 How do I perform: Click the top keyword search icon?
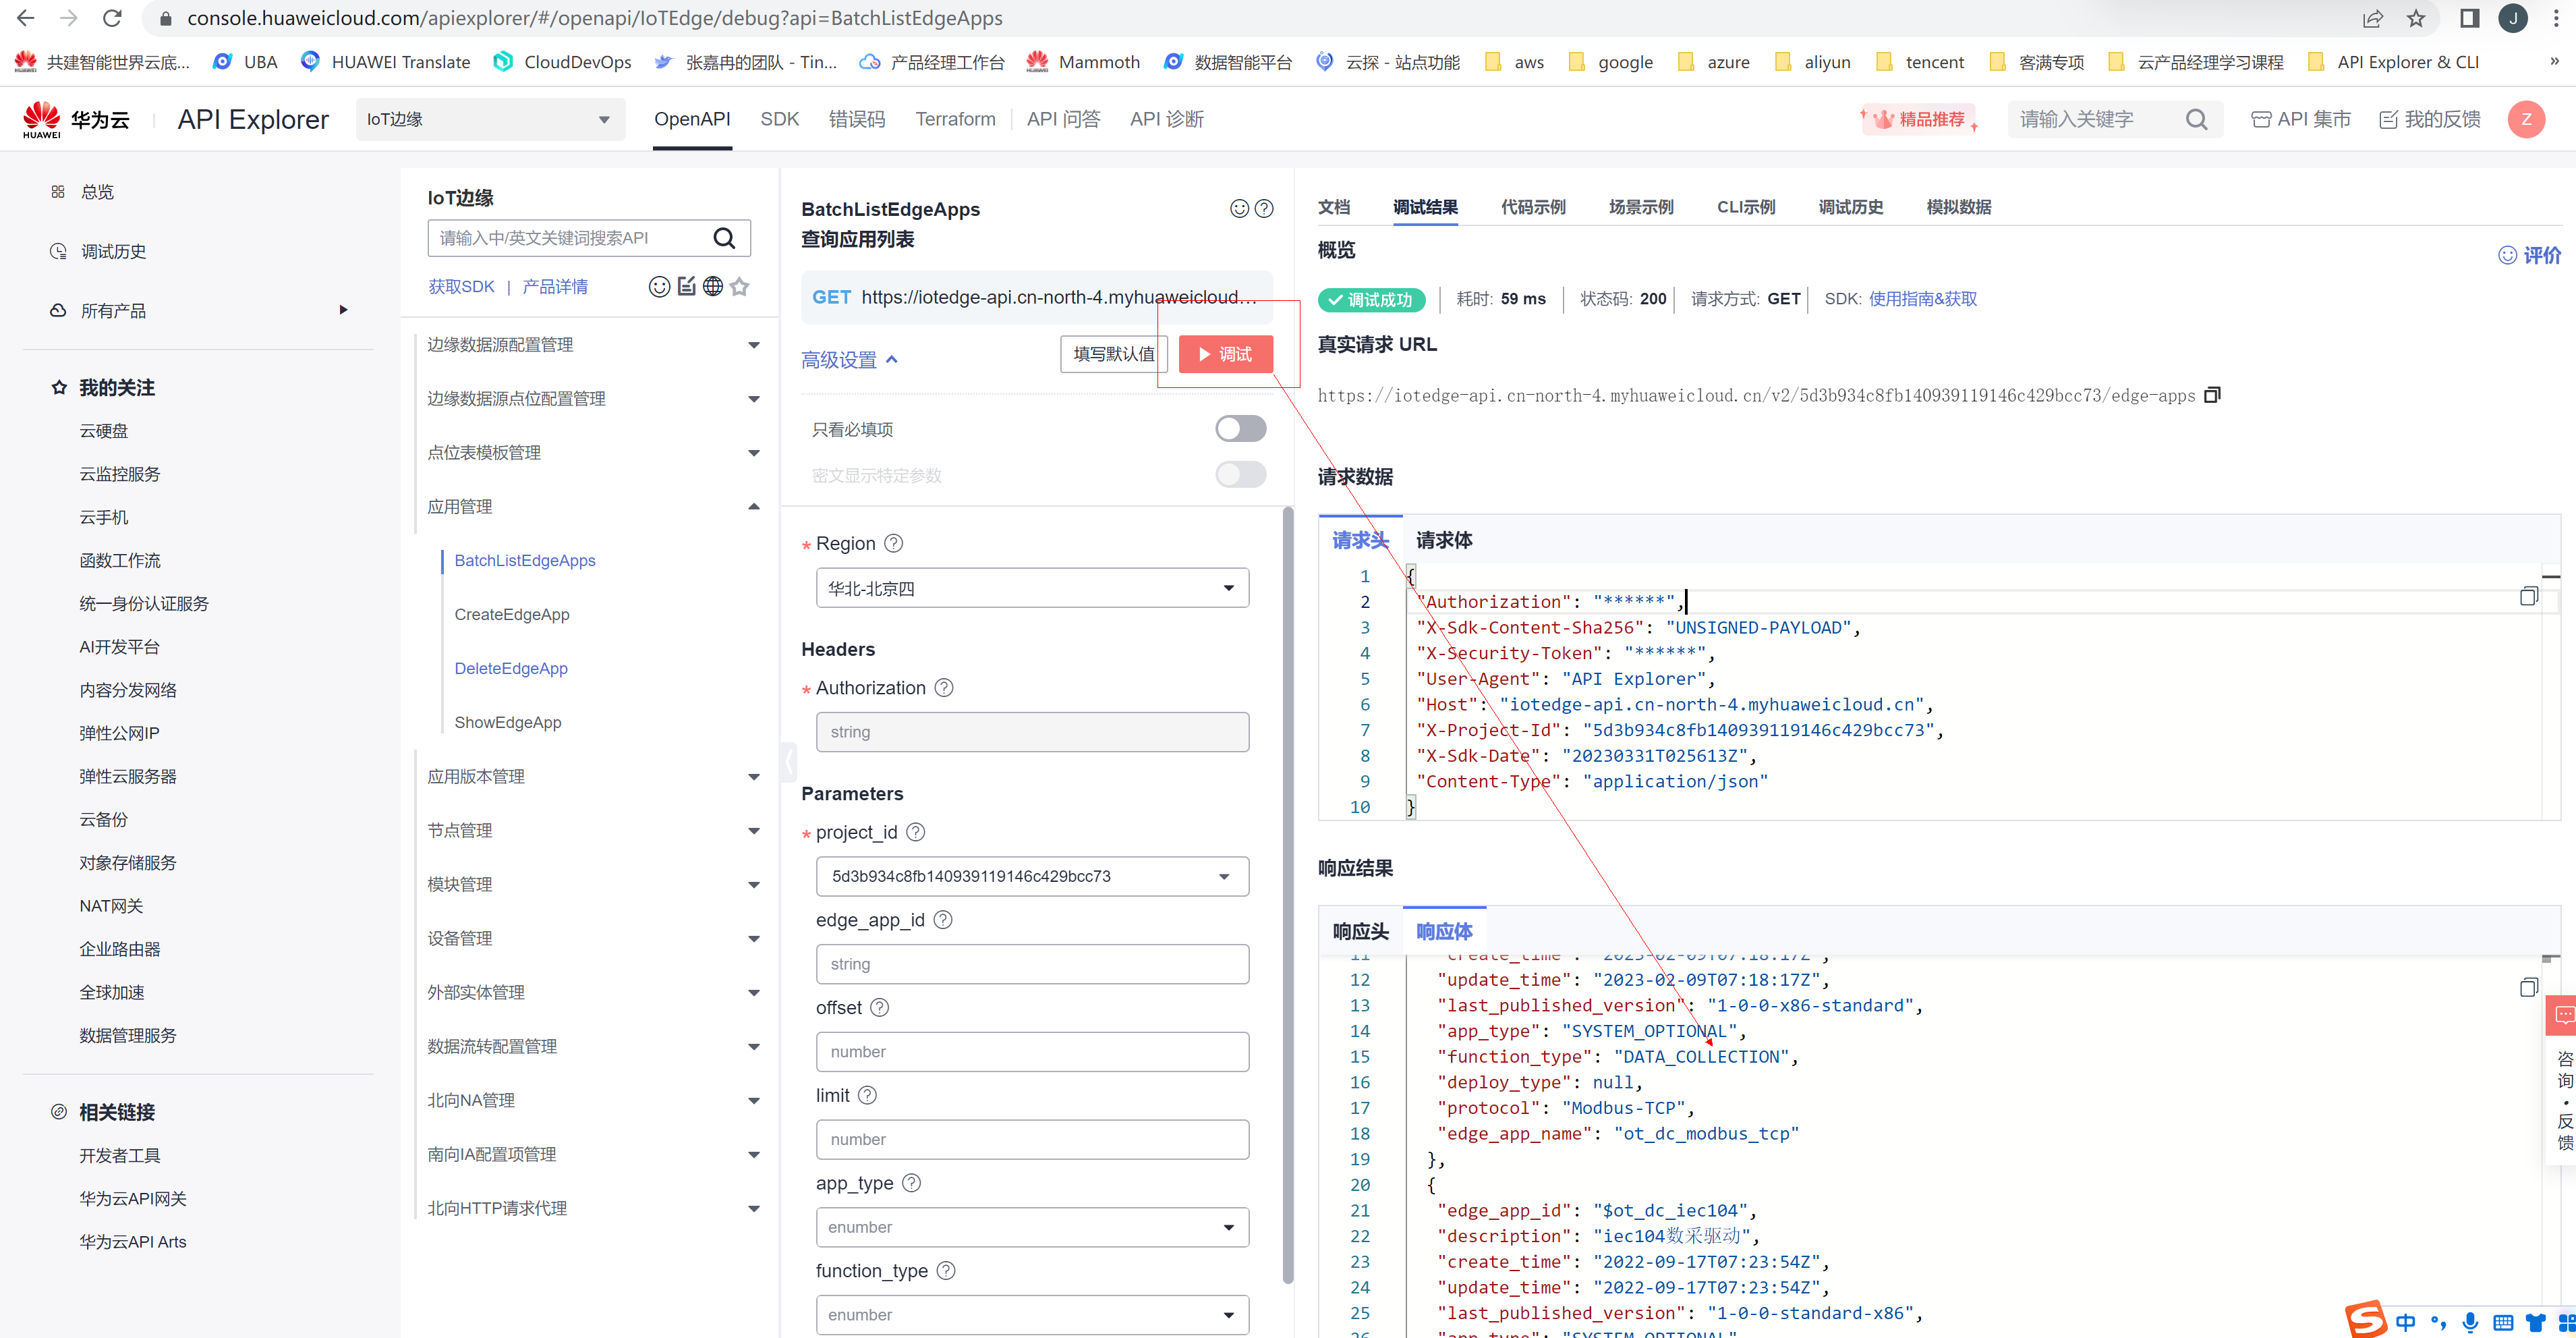(2195, 120)
